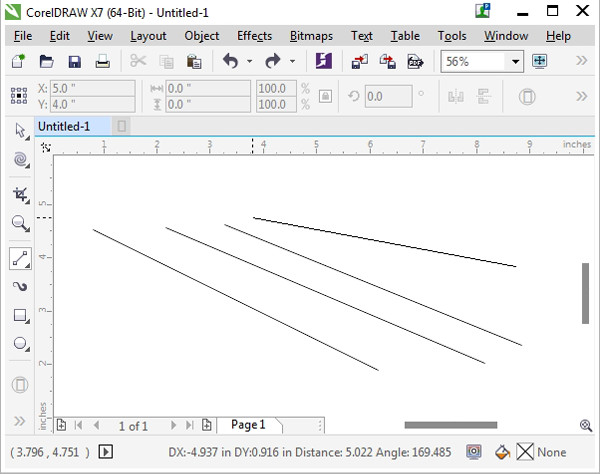Switch to the Untitled-1 document tab

pos(73,126)
